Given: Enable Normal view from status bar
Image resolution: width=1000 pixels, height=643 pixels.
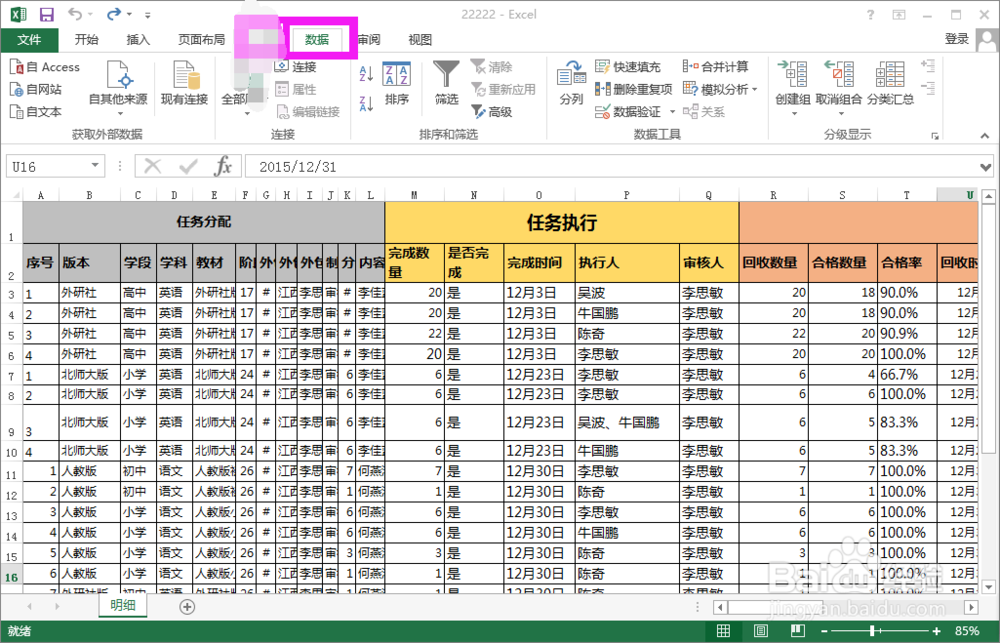Looking at the screenshot, I should (x=724, y=630).
